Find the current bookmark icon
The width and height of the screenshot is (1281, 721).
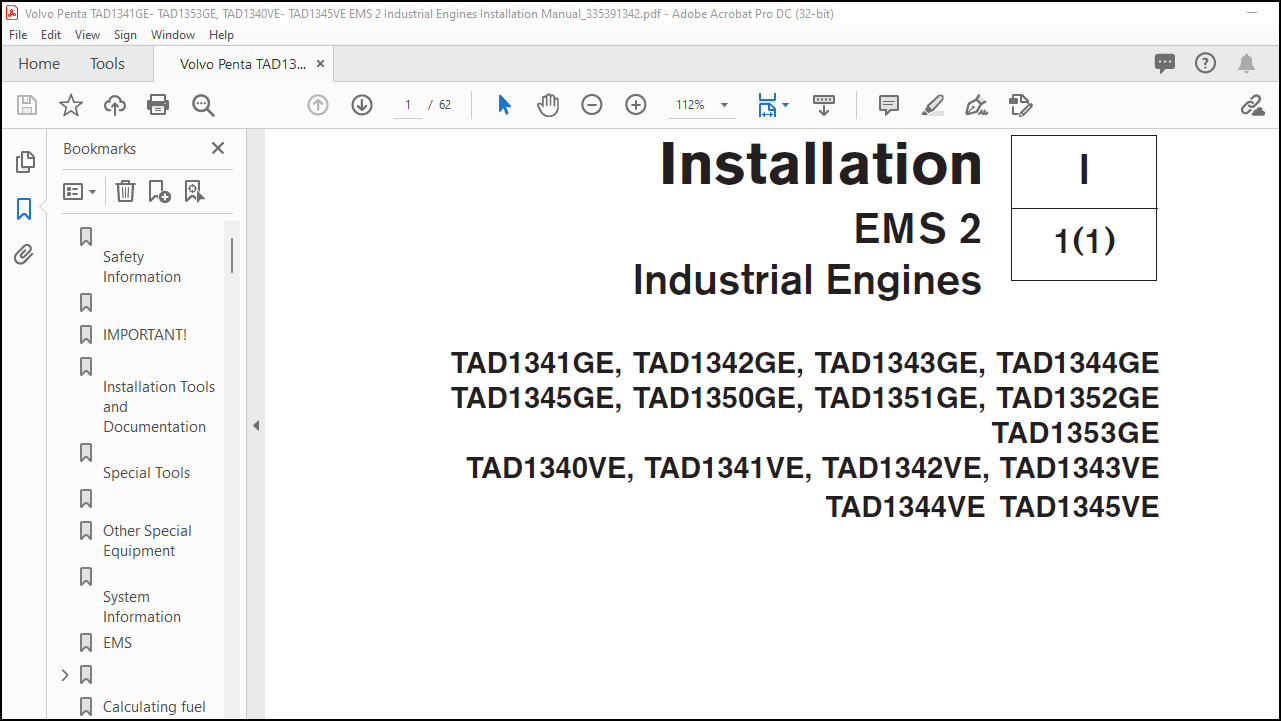(194, 191)
